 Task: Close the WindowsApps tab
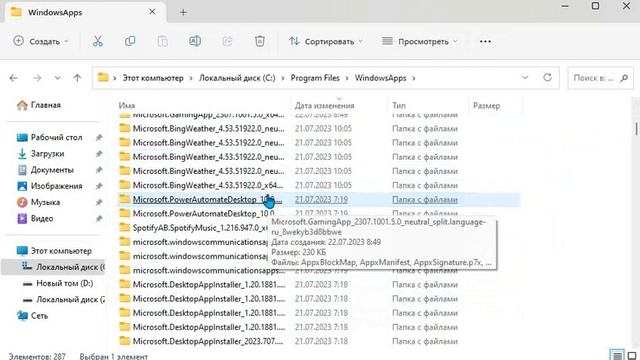(x=152, y=12)
